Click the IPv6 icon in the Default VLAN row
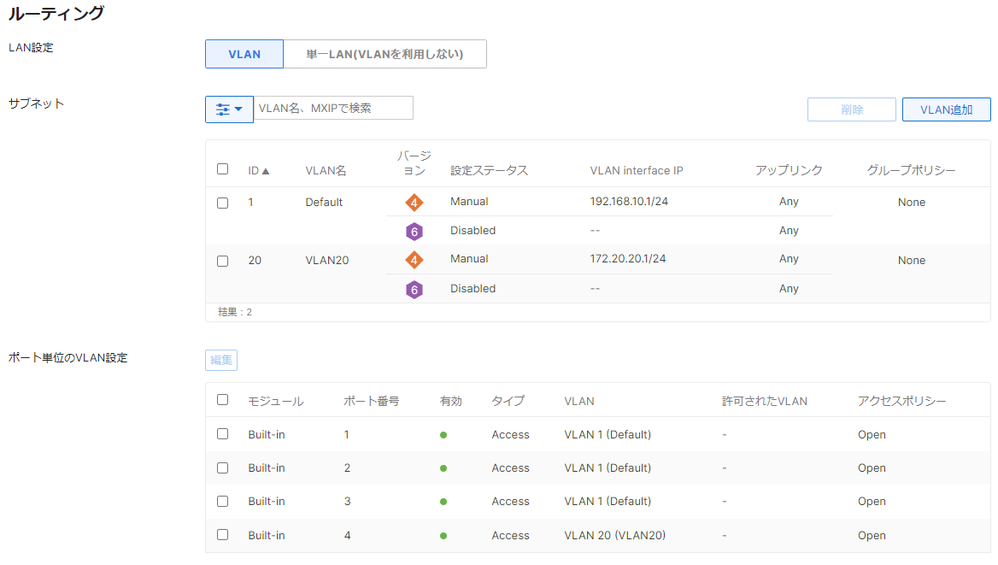998x565 pixels. coord(414,231)
